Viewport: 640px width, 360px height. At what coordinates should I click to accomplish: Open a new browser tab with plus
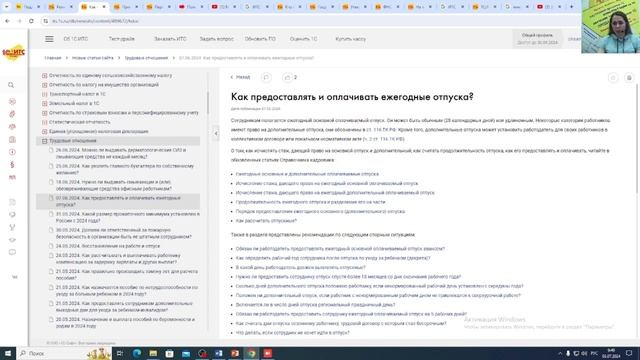click(x=572, y=7)
